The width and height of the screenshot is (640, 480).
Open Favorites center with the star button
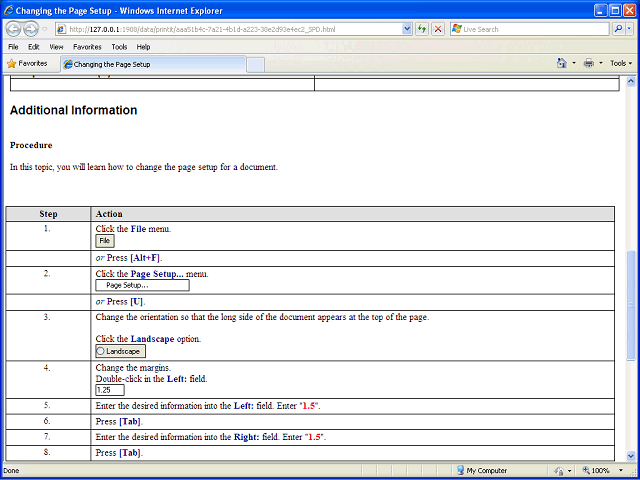[27, 64]
